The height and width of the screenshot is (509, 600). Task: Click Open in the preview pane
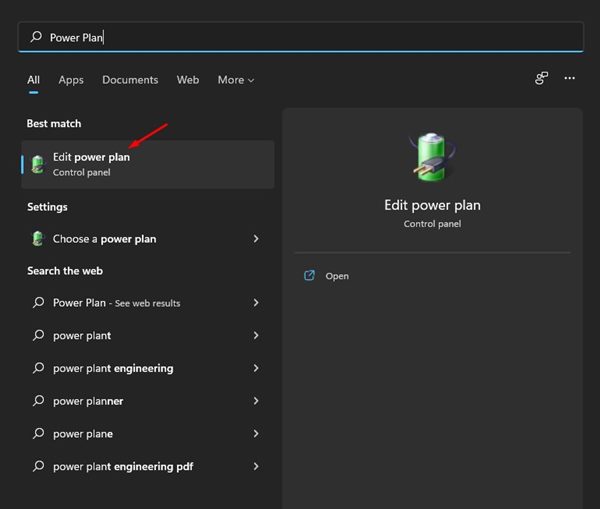click(337, 276)
